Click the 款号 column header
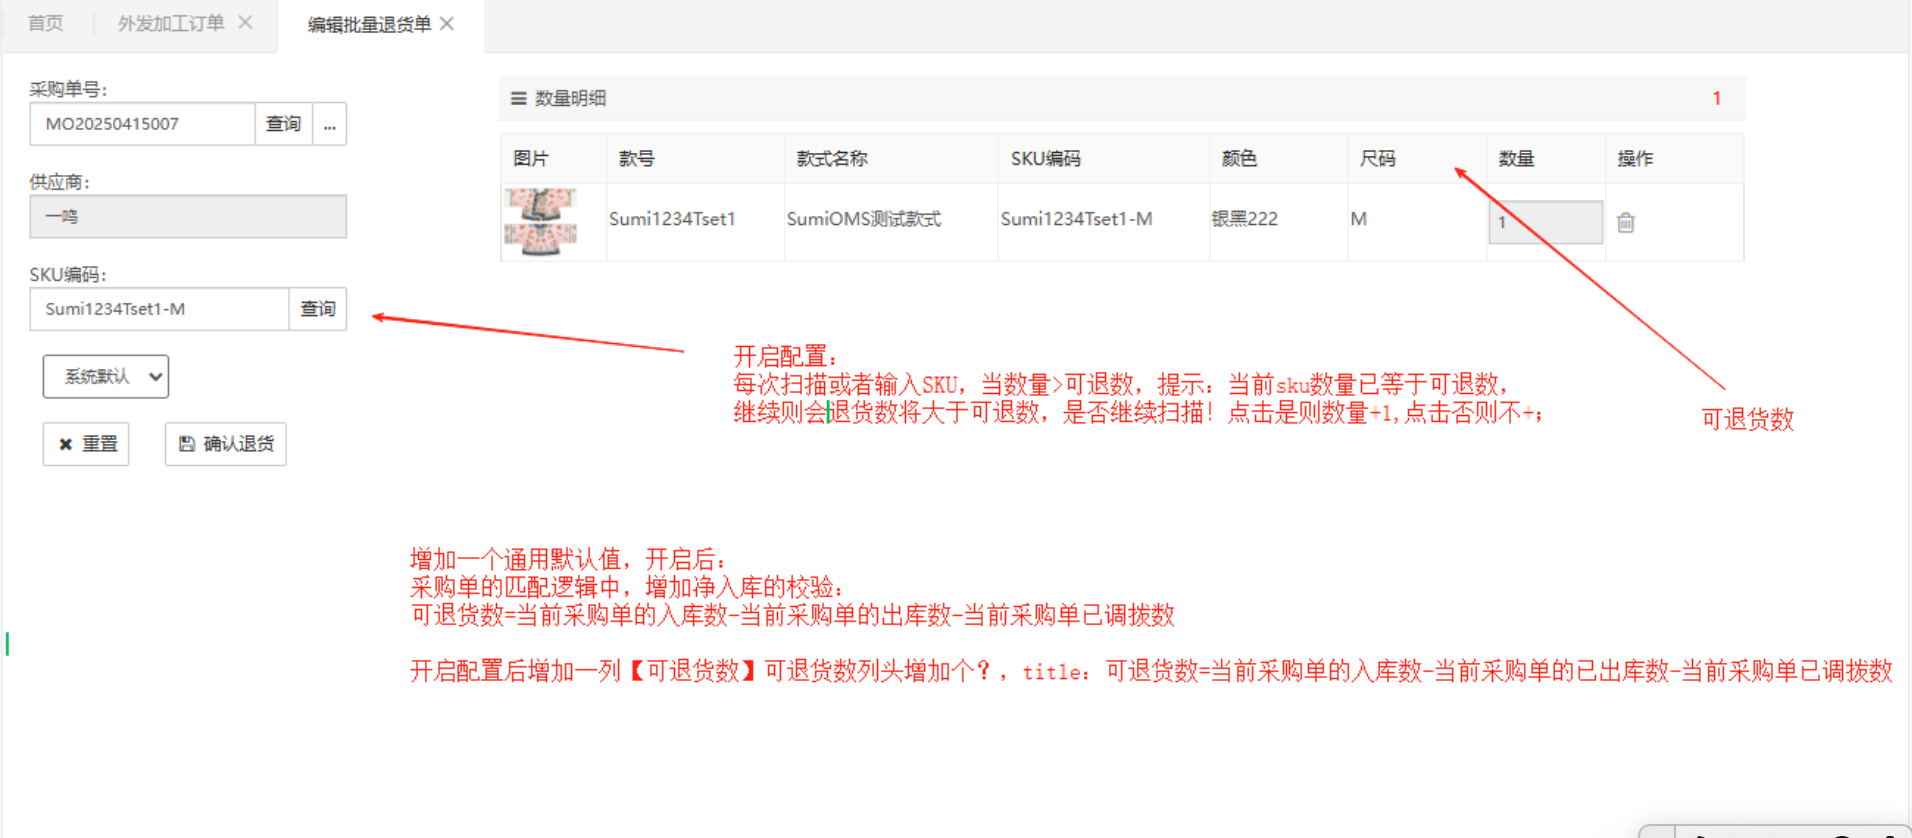1912x838 pixels. [x=637, y=159]
